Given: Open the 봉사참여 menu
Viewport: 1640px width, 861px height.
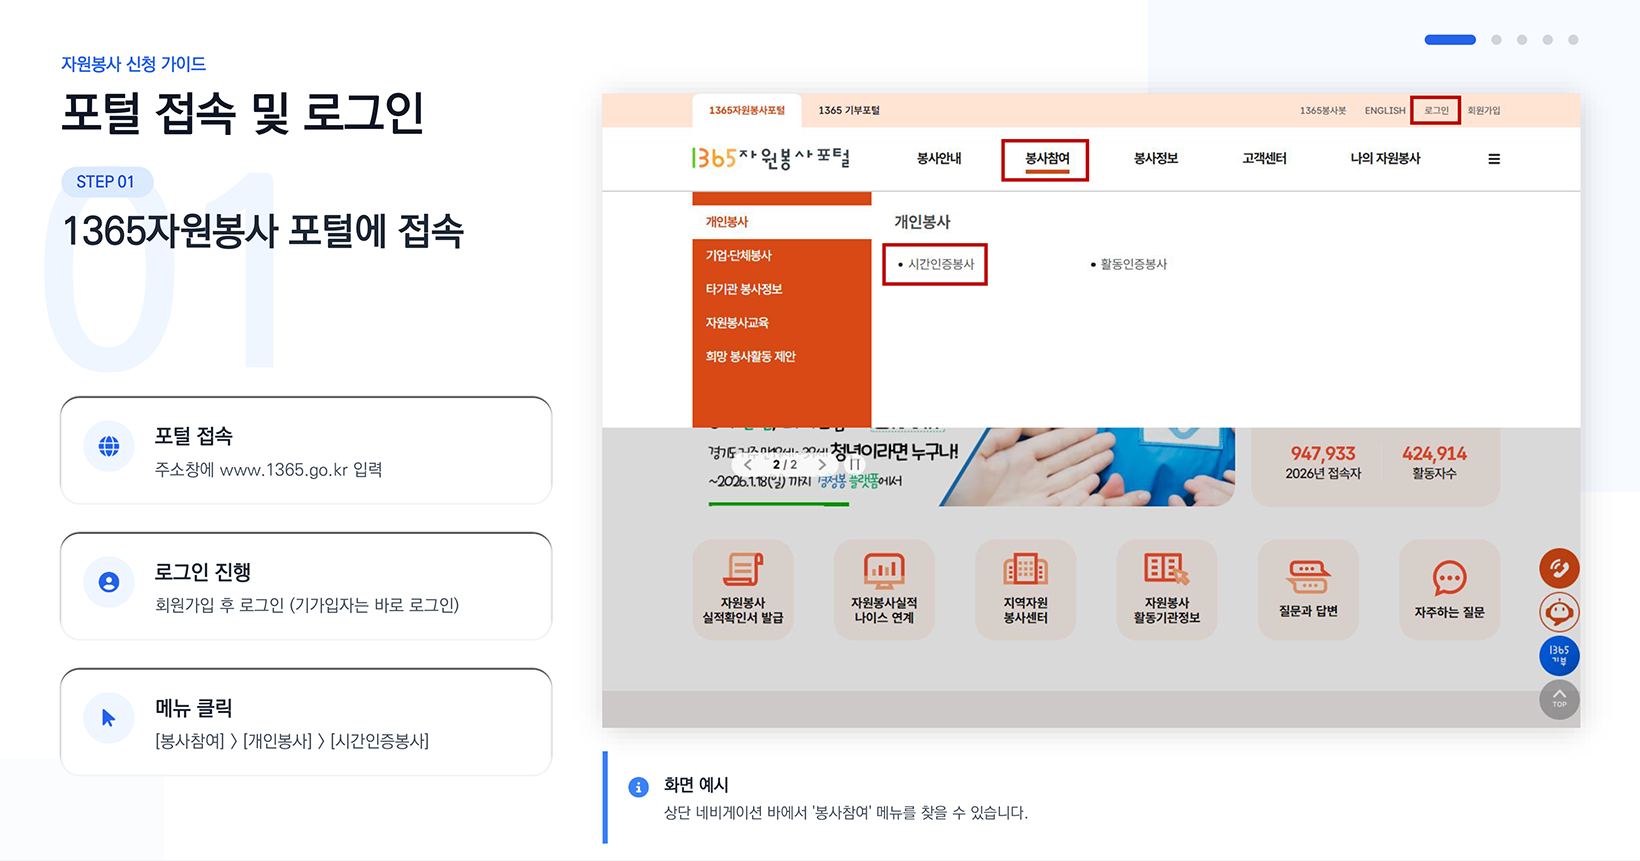Looking at the screenshot, I should (1046, 159).
